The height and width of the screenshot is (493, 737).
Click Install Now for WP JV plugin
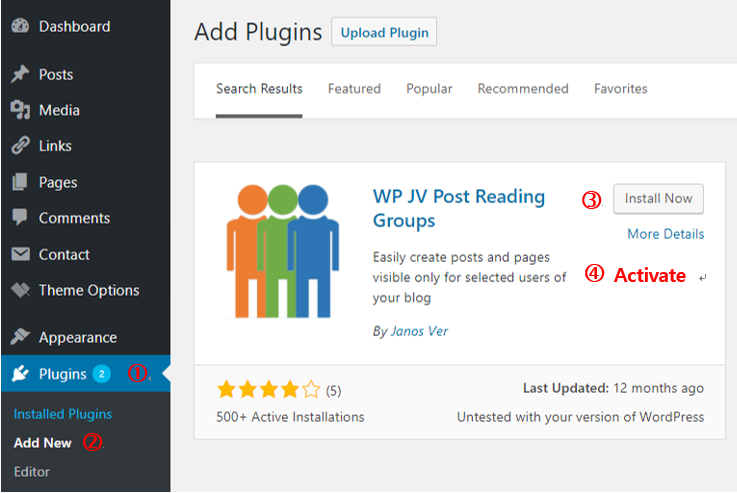click(658, 199)
